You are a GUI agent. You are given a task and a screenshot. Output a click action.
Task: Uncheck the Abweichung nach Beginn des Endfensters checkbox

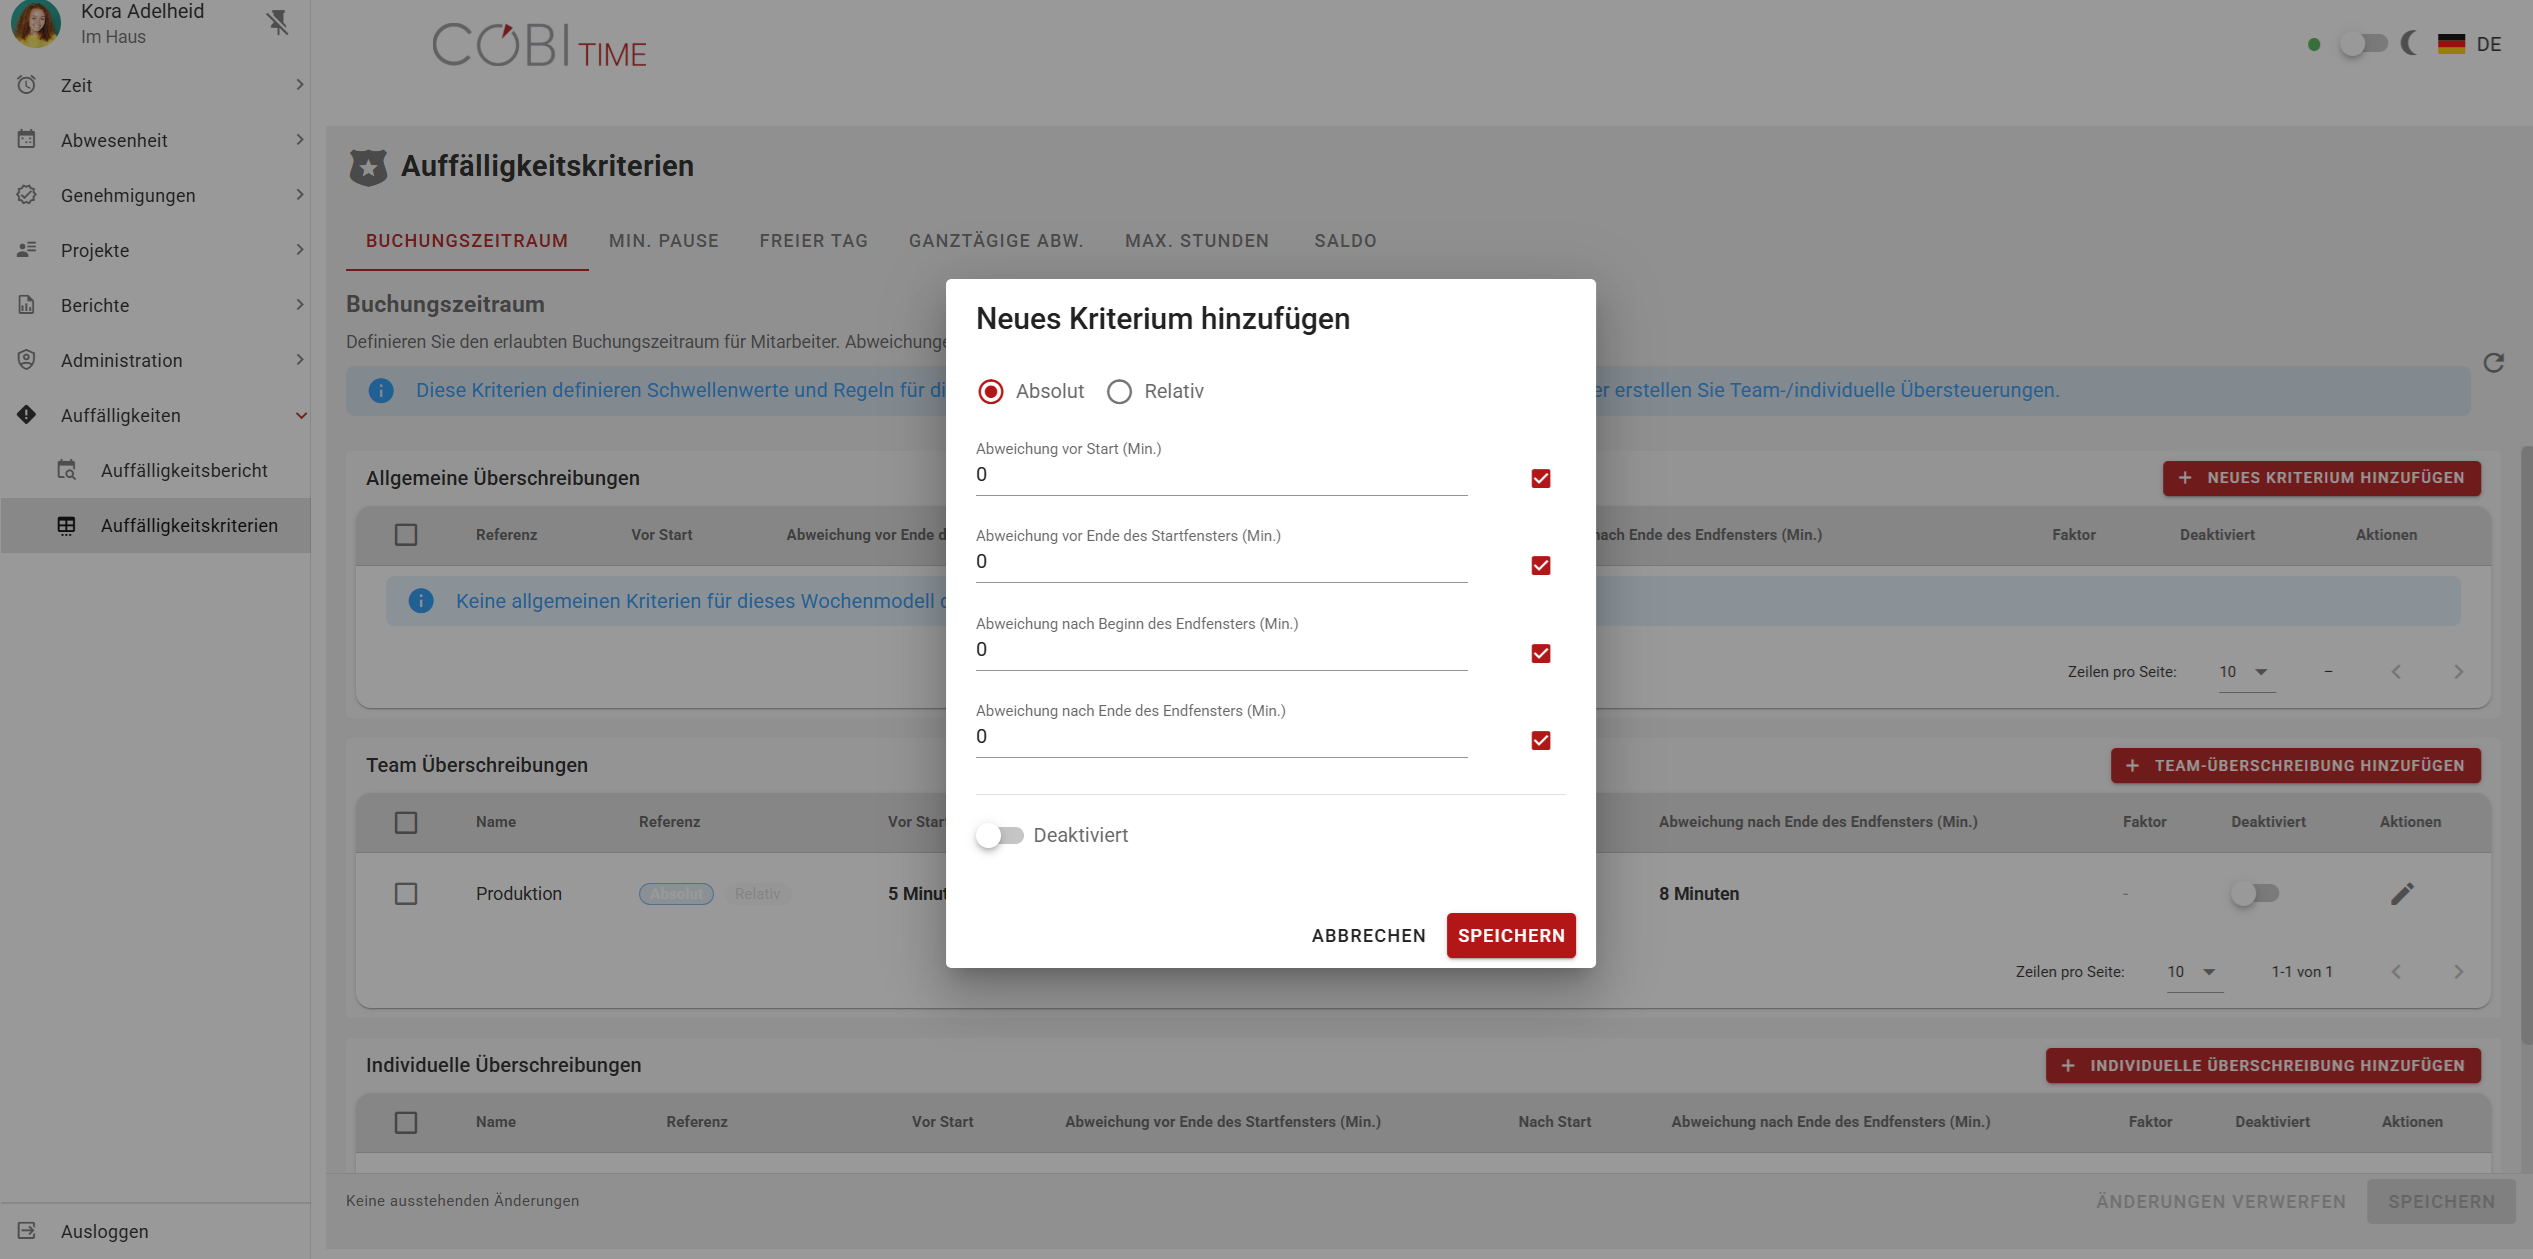tap(1541, 654)
